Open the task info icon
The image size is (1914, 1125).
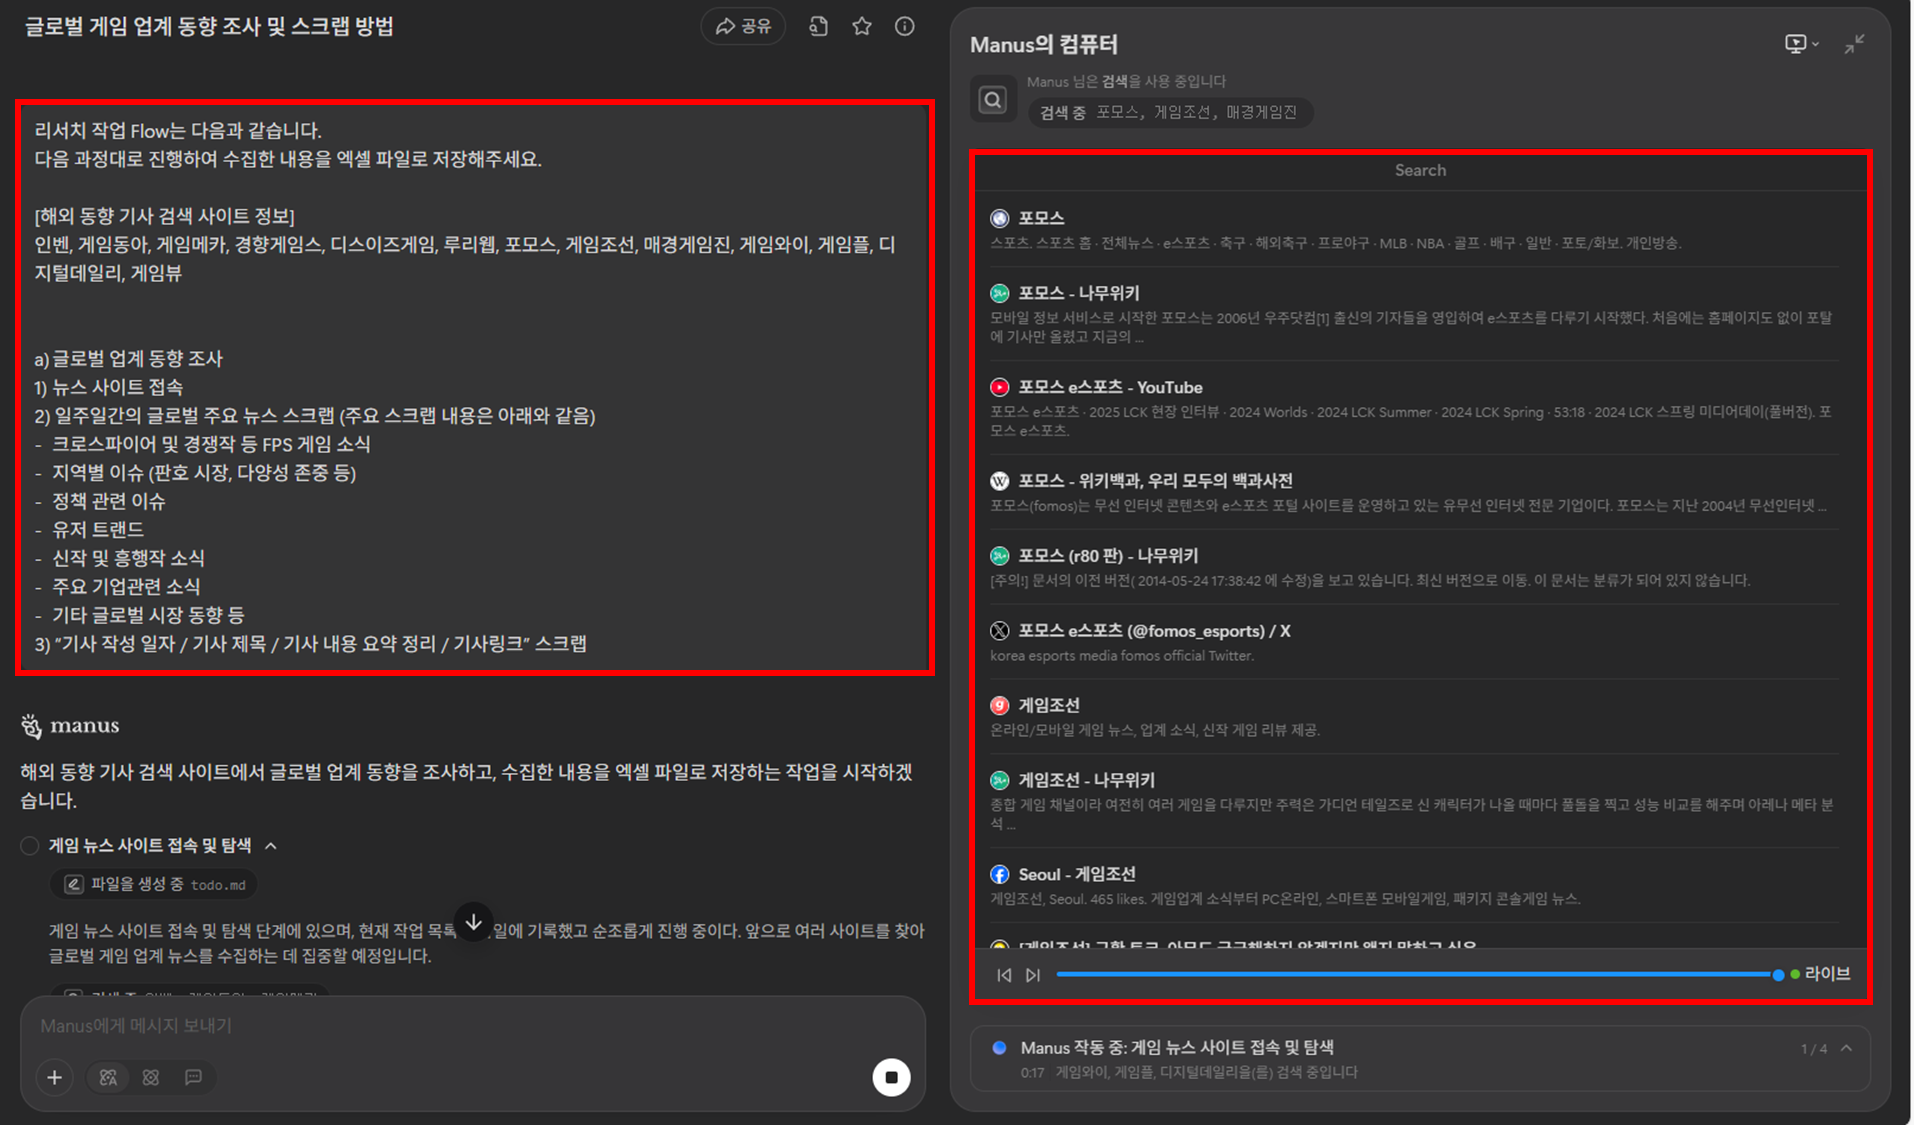pyautogui.click(x=904, y=26)
